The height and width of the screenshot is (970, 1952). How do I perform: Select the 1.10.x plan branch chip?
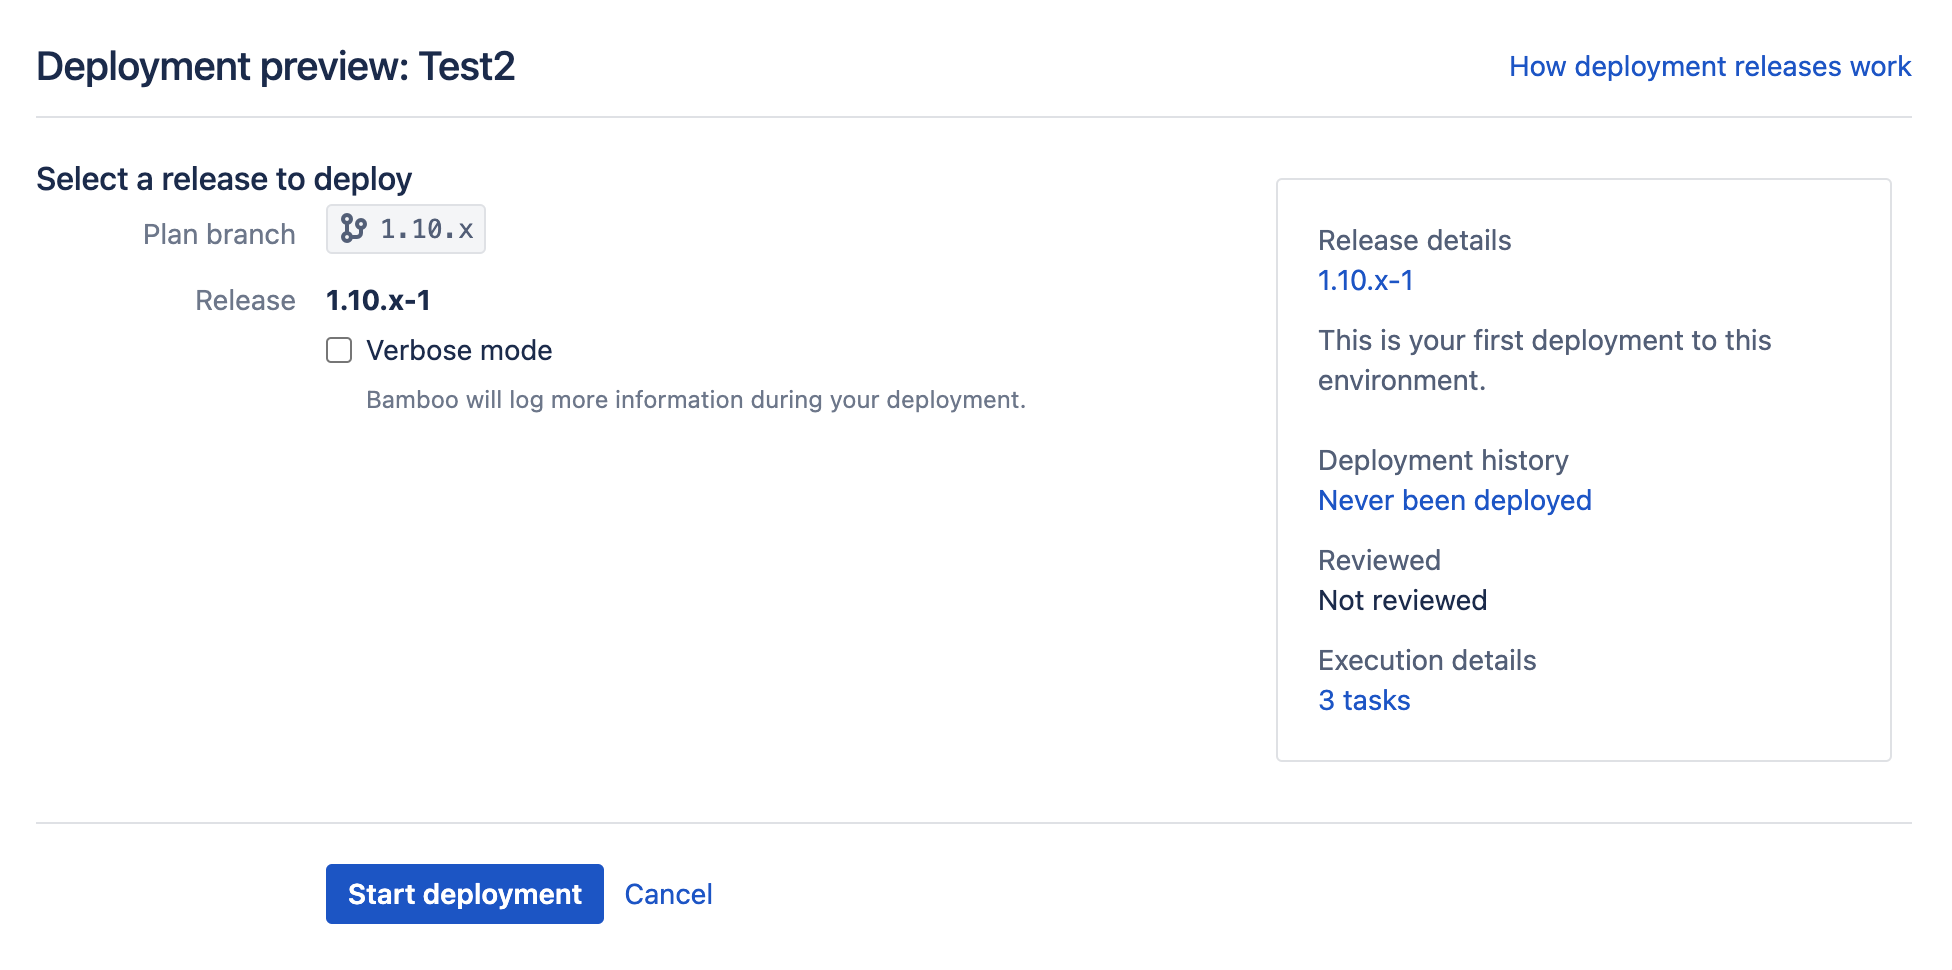coord(404,229)
